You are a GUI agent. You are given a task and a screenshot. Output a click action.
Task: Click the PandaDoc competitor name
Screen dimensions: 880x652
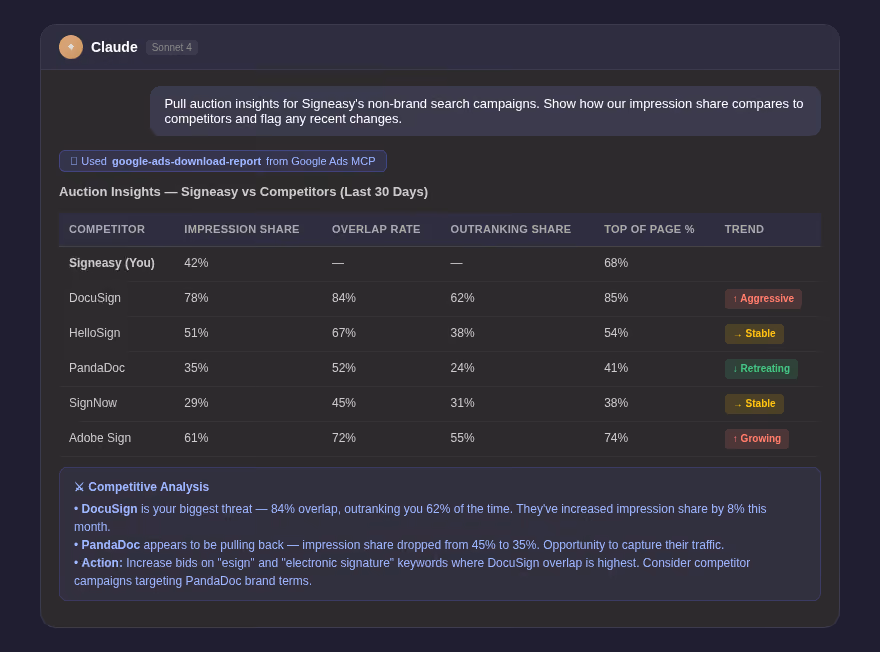coord(97,368)
